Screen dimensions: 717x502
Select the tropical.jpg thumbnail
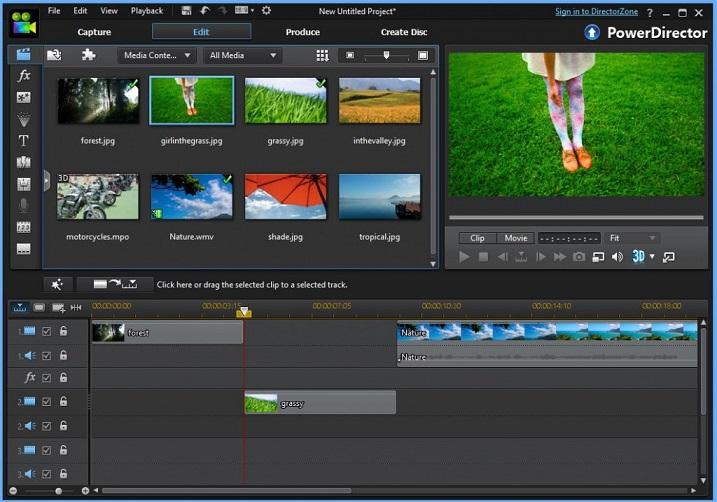click(x=379, y=197)
